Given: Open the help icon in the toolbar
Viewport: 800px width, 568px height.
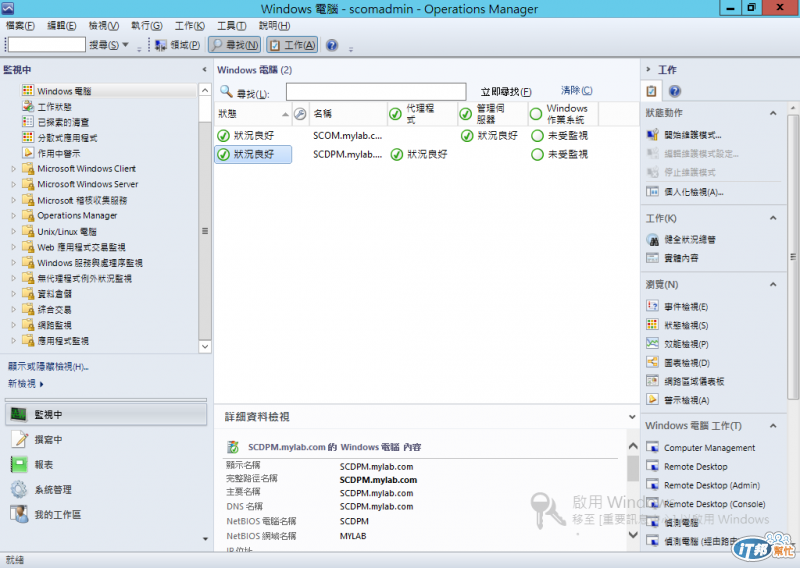Looking at the screenshot, I should (332, 45).
